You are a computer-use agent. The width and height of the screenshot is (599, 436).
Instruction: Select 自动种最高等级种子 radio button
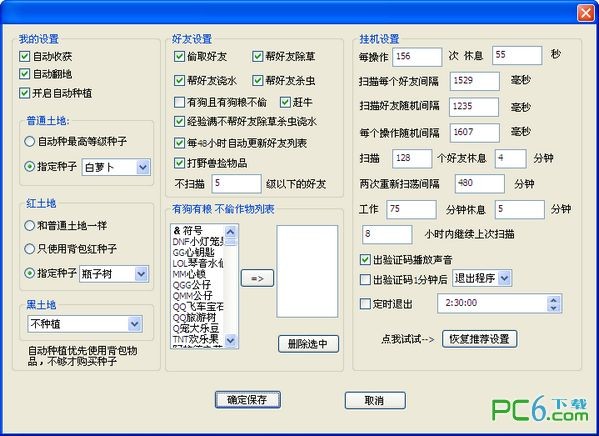29,141
